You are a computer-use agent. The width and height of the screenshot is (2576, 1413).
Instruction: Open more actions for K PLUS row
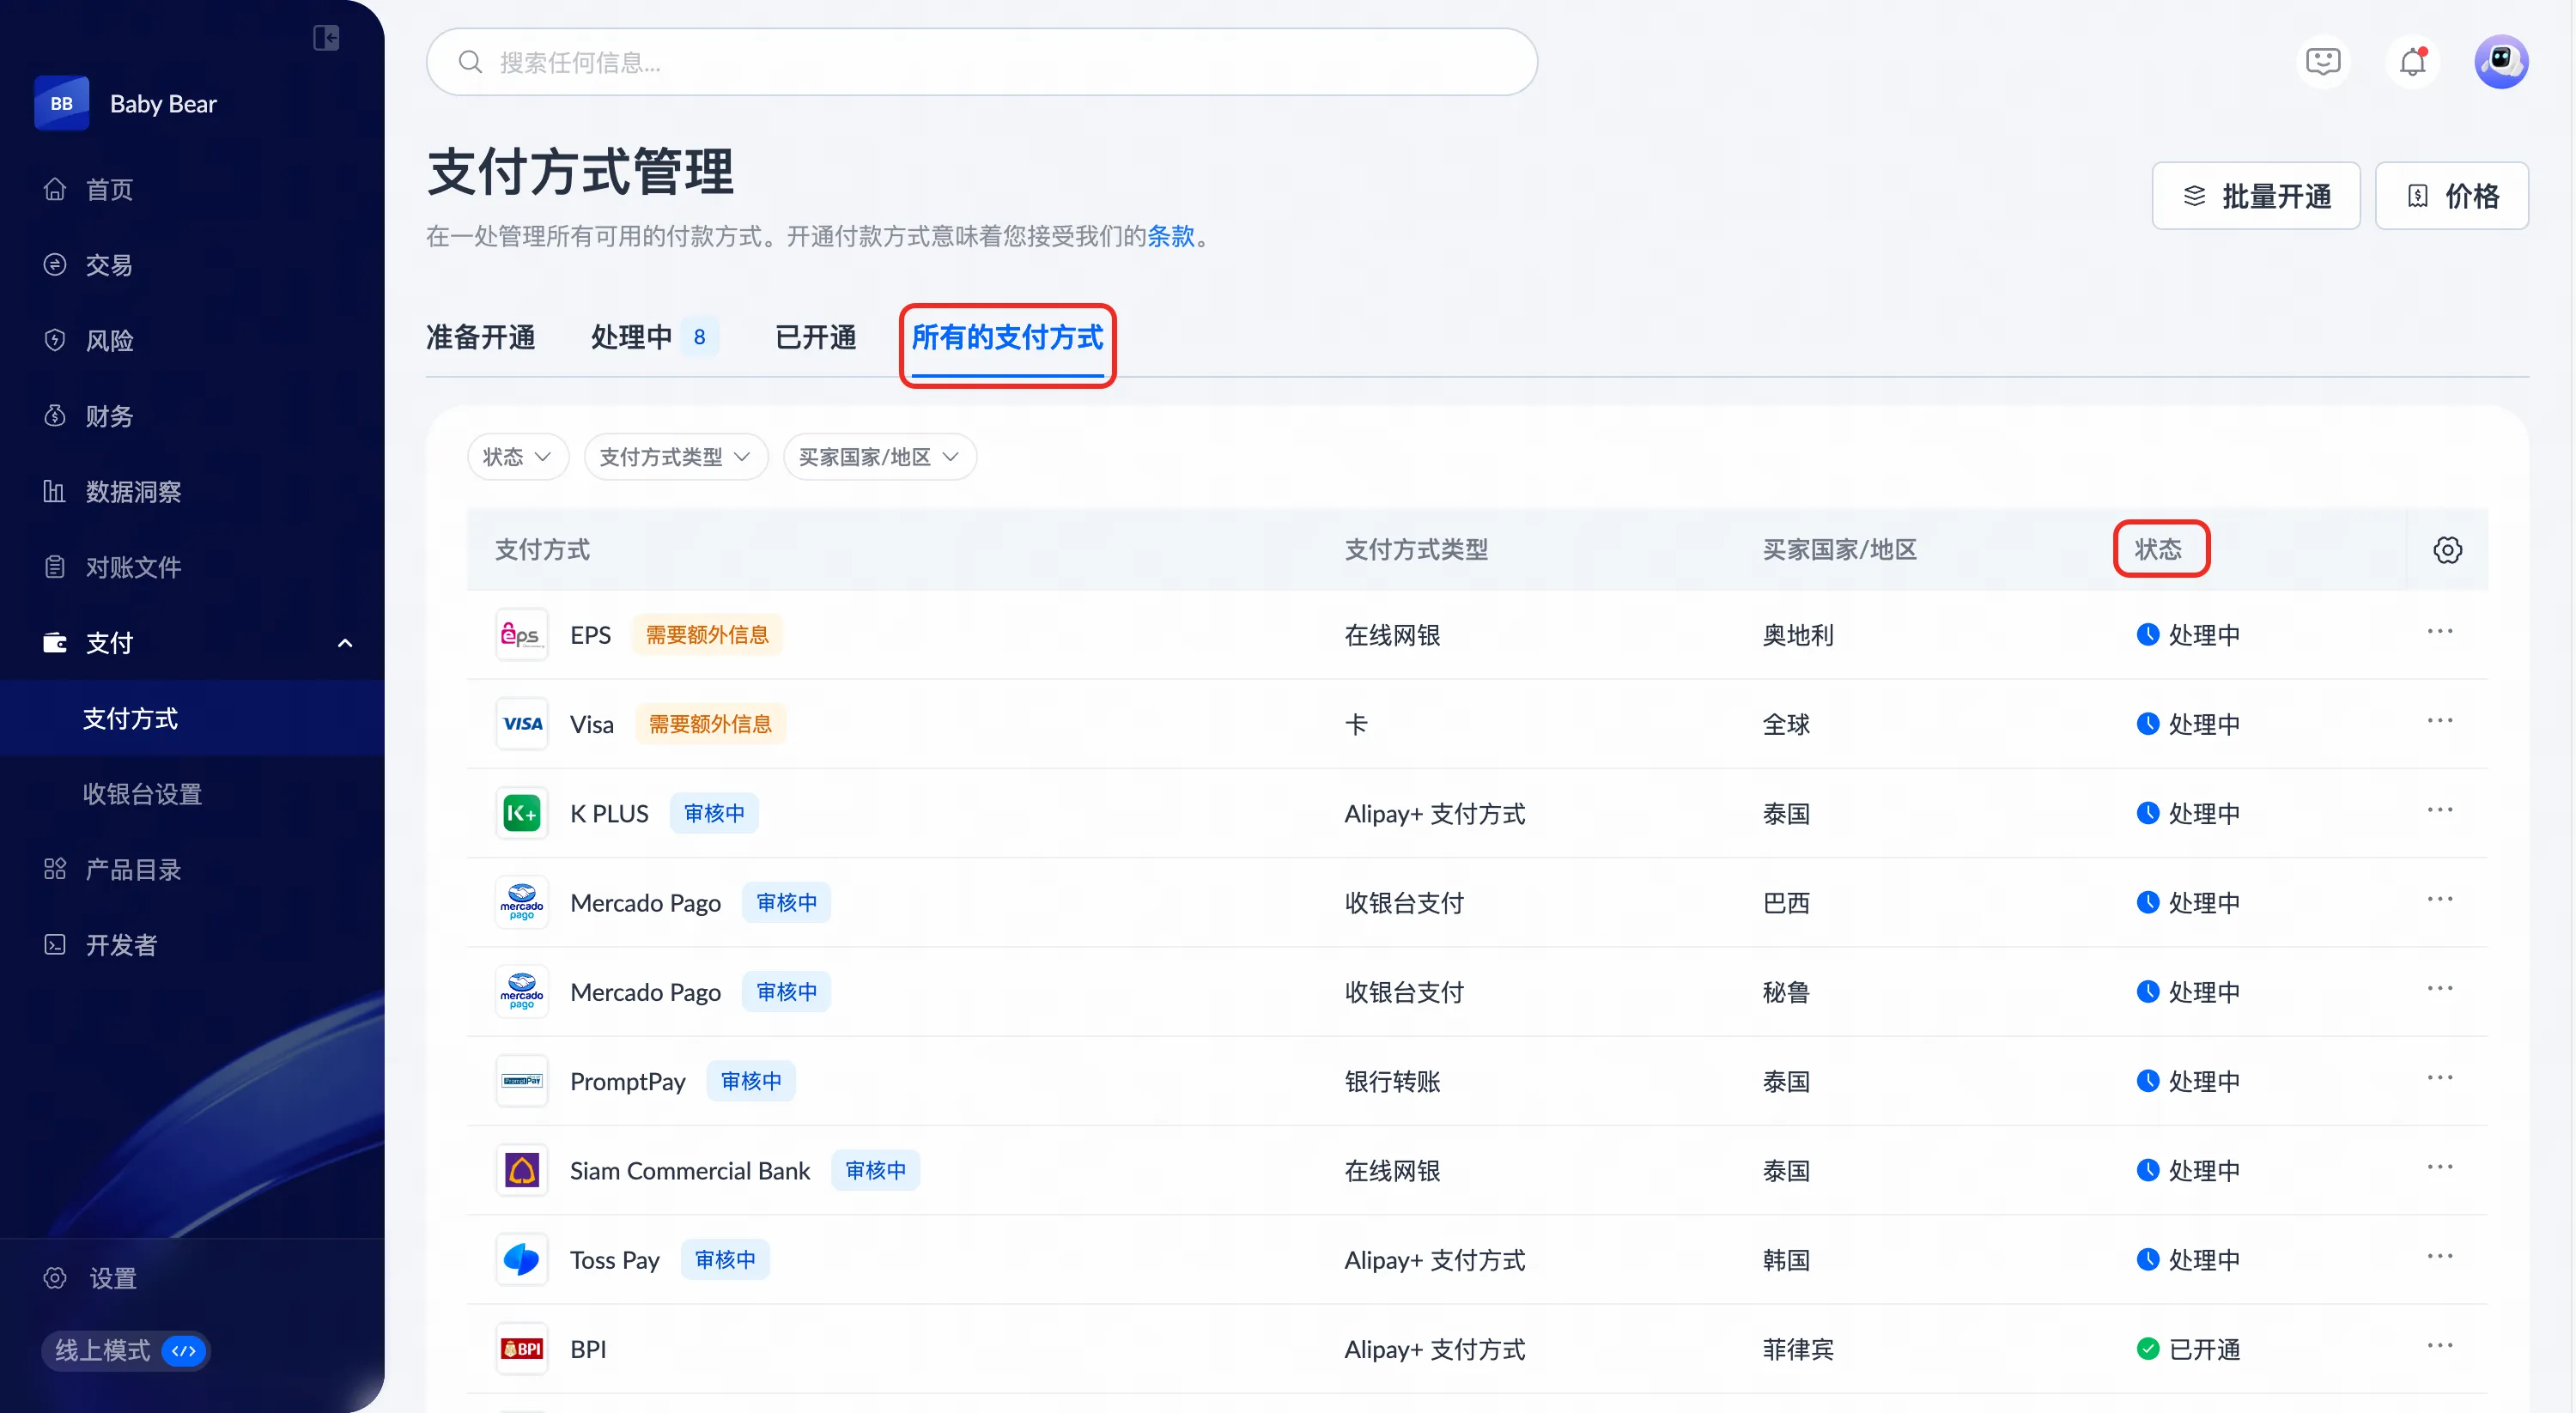(x=2440, y=810)
